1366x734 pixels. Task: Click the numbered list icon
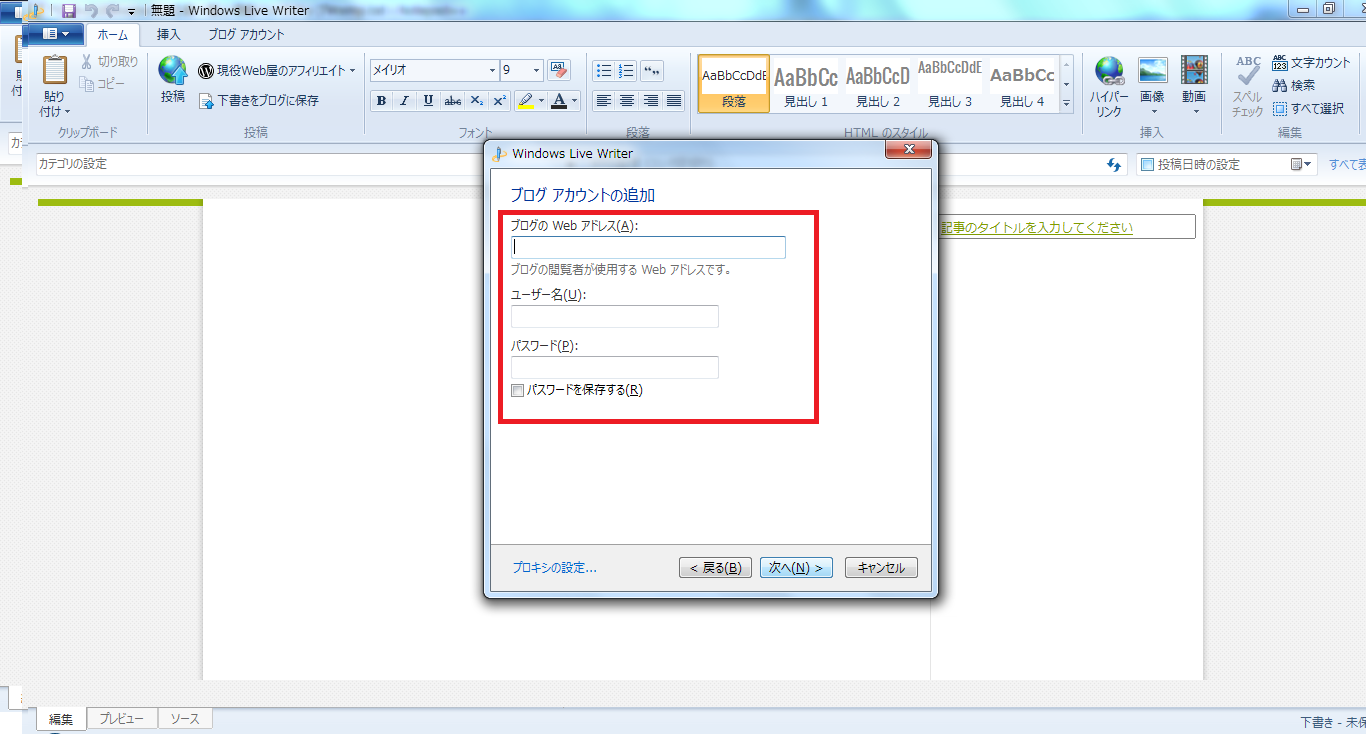pos(627,70)
